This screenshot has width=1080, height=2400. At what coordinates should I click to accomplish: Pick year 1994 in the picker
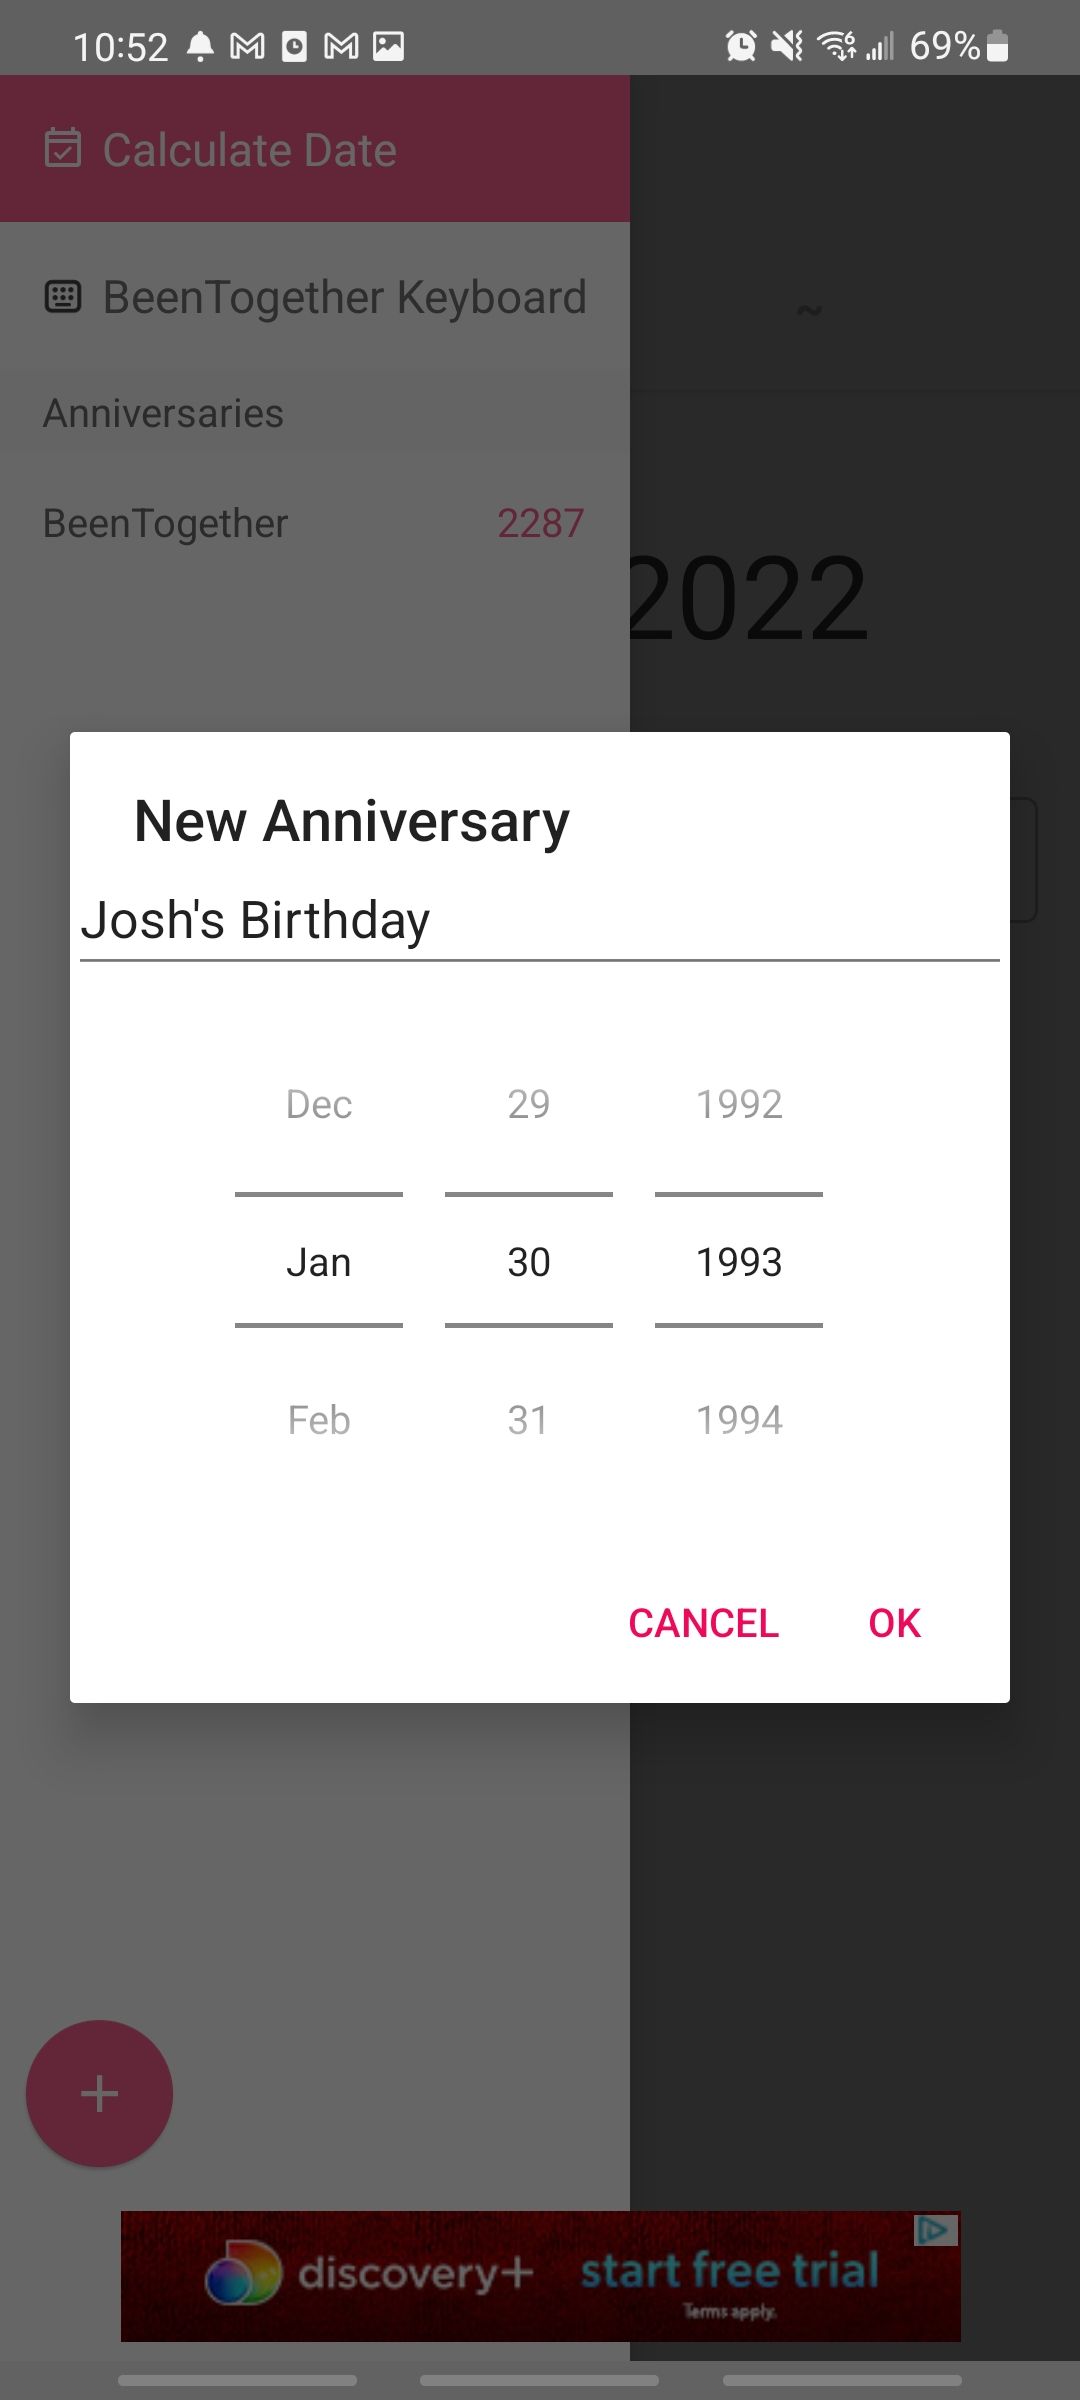739,1420
